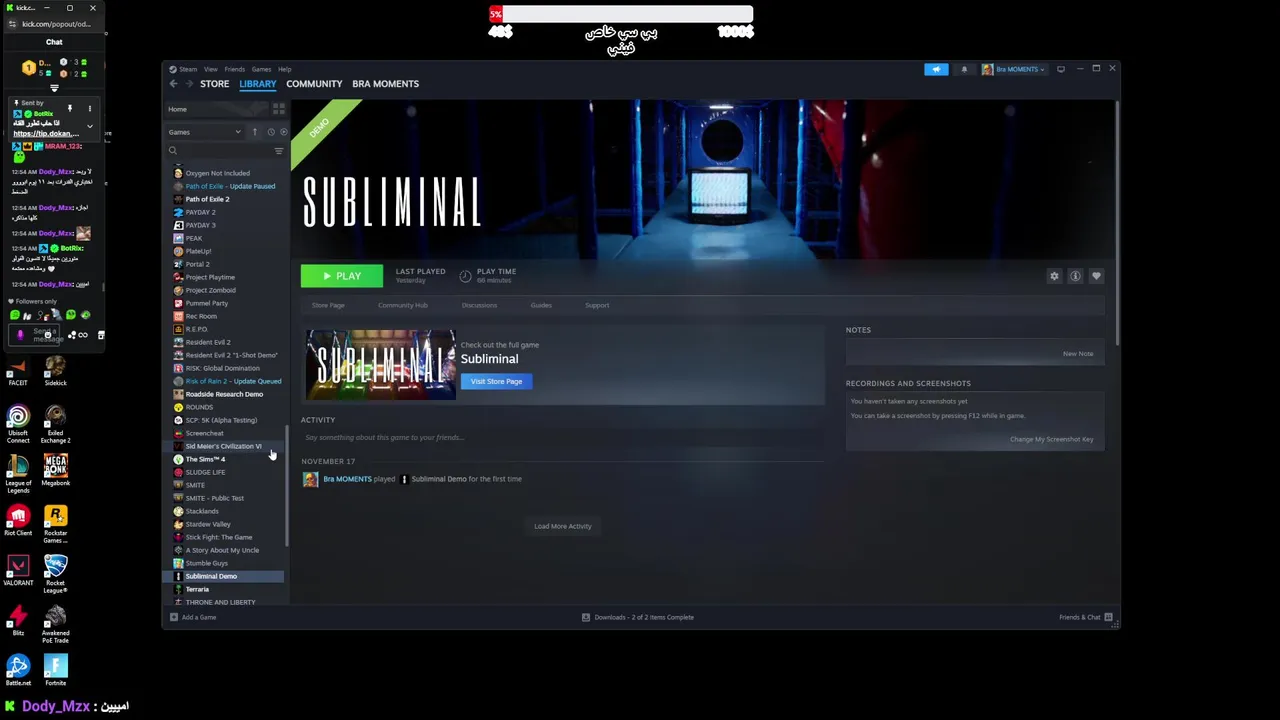The height and width of the screenshot is (720, 1280).
Task: Open the Steam menu
Action: coord(188,69)
